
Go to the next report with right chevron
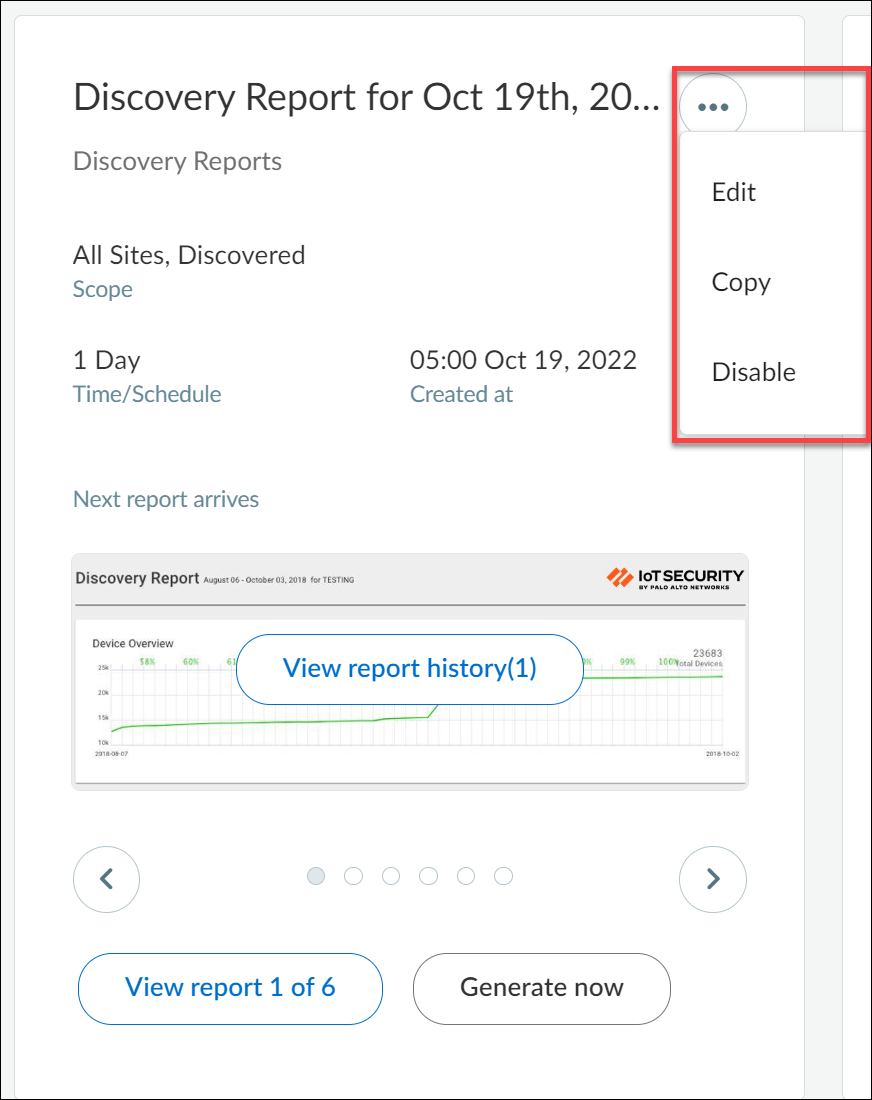[713, 879]
